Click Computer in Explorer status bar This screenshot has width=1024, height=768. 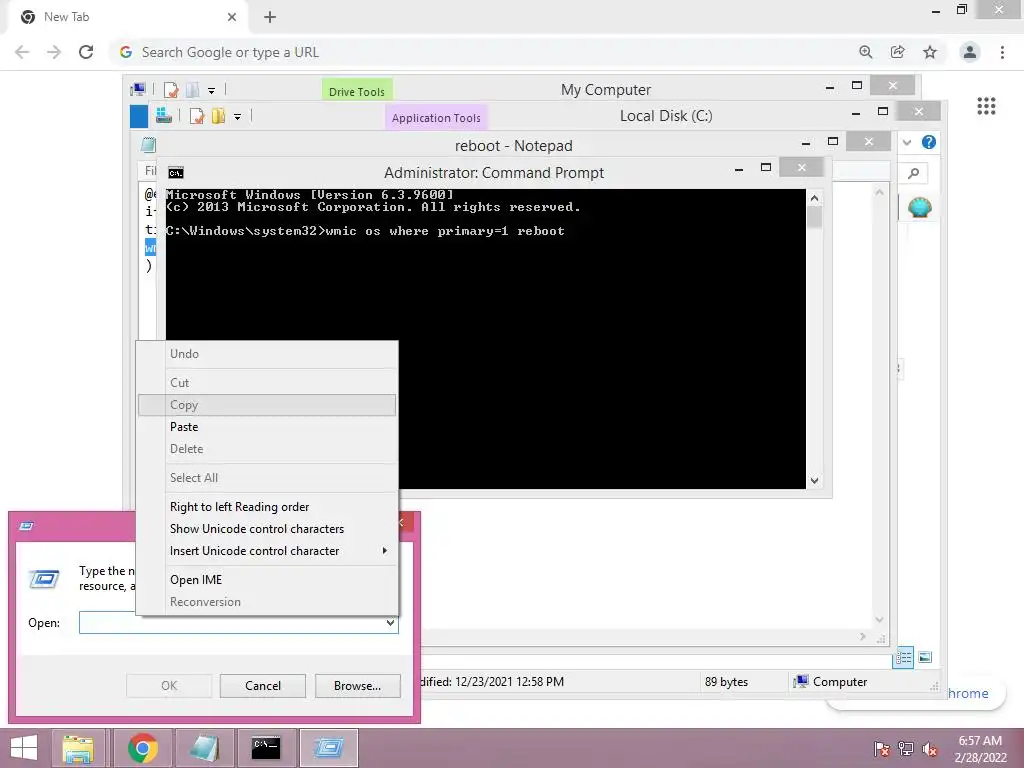pos(830,682)
